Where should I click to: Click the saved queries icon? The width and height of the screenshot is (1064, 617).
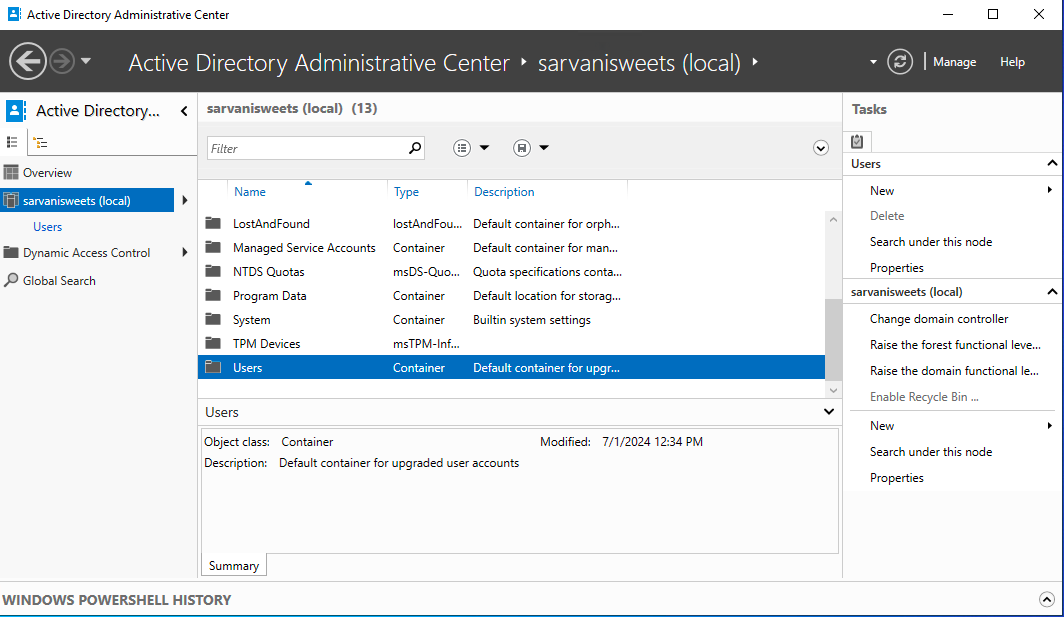click(521, 148)
